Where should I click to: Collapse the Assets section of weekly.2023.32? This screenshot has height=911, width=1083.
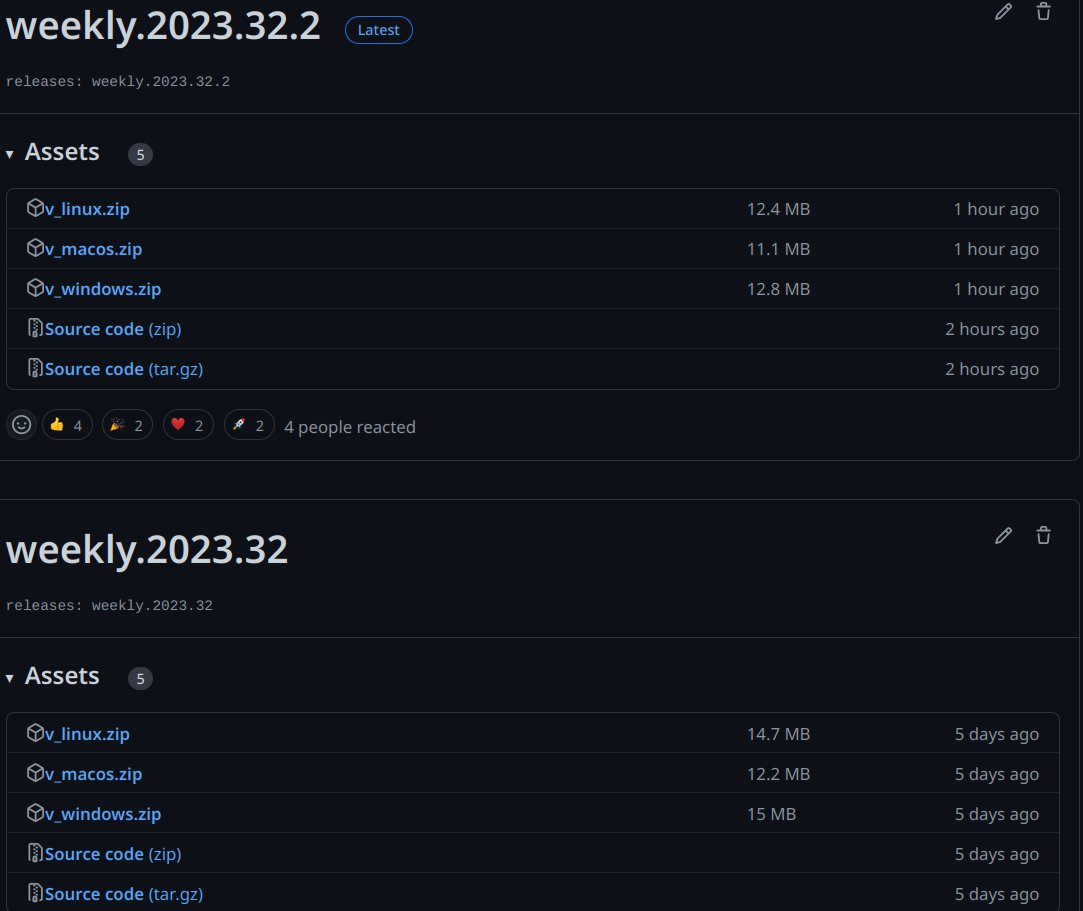click(10, 677)
